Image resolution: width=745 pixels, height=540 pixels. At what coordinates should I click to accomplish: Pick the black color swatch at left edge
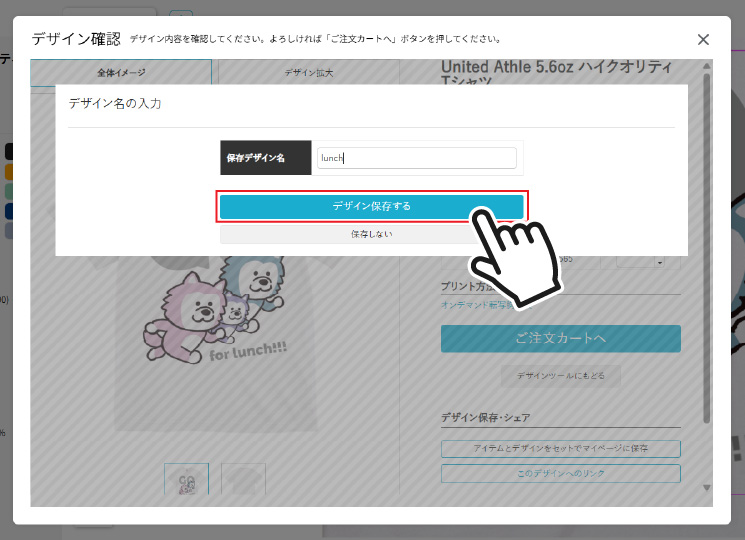point(9,152)
